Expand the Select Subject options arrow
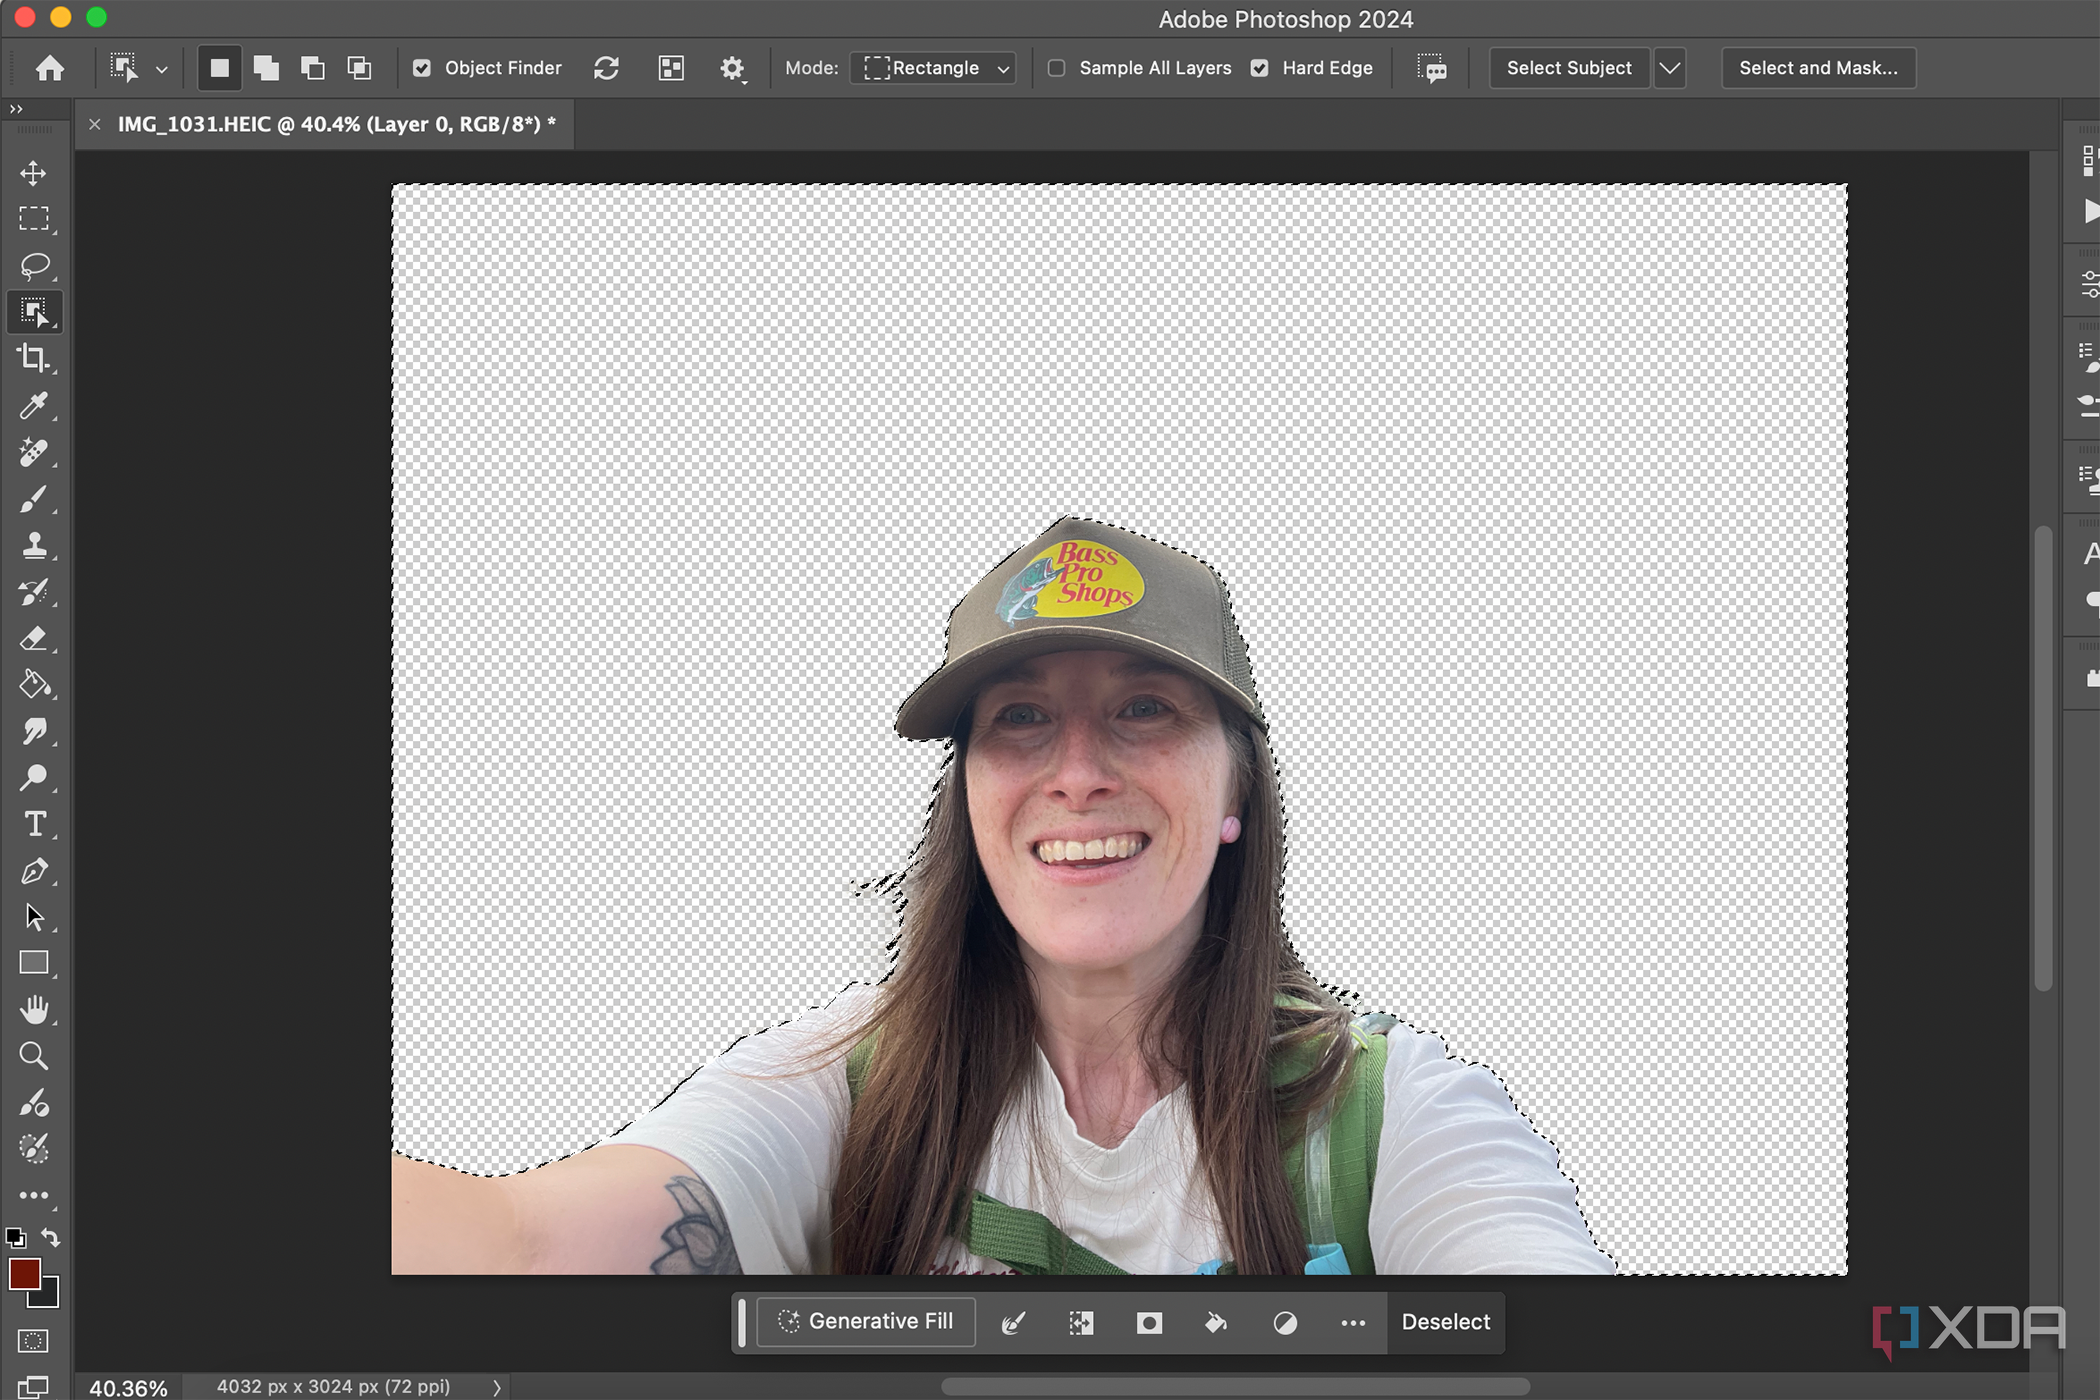This screenshot has width=2100, height=1400. click(1669, 68)
